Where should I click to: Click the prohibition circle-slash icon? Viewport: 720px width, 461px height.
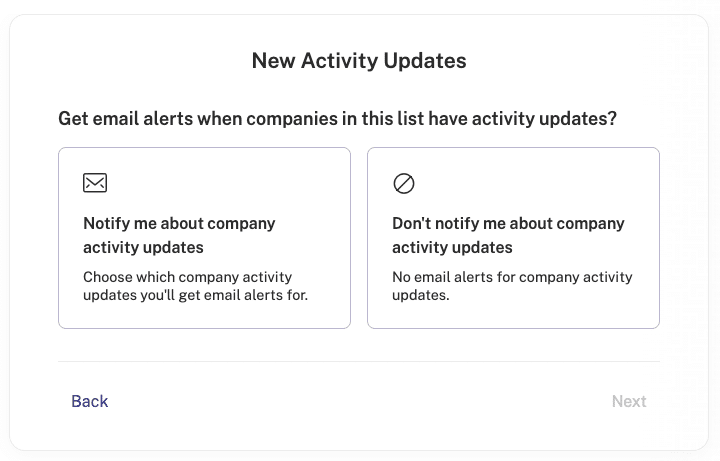click(404, 183)
